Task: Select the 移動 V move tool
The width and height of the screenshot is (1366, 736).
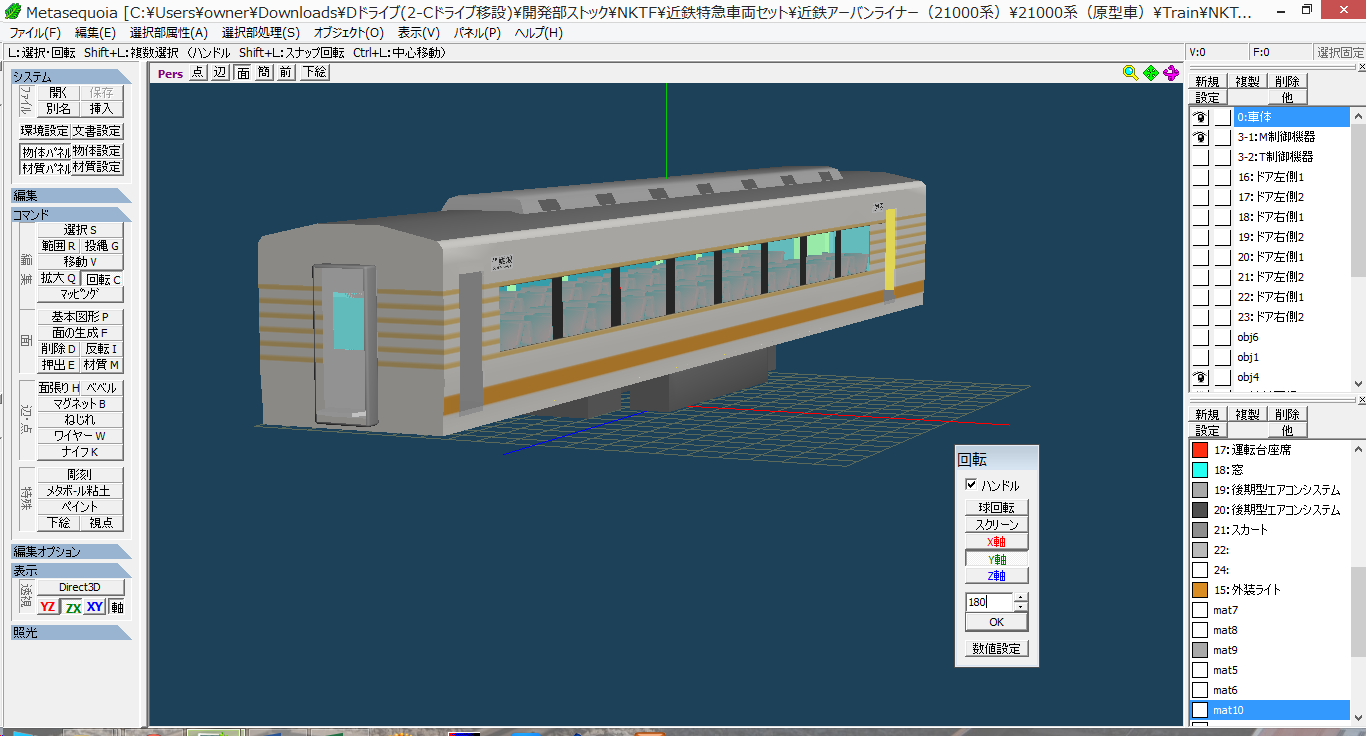Action: pos(80,262)
